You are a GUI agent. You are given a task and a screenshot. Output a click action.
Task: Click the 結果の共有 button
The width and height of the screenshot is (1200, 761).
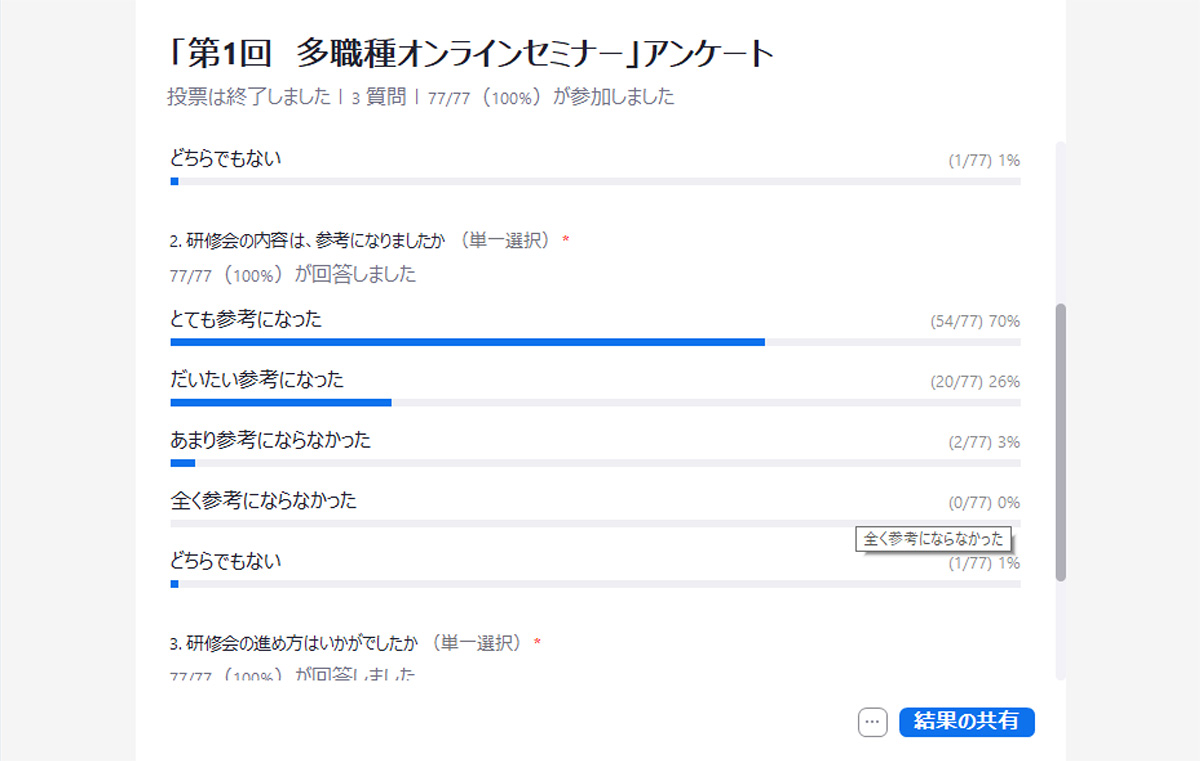pyautogui.click(x=966, y=722)
